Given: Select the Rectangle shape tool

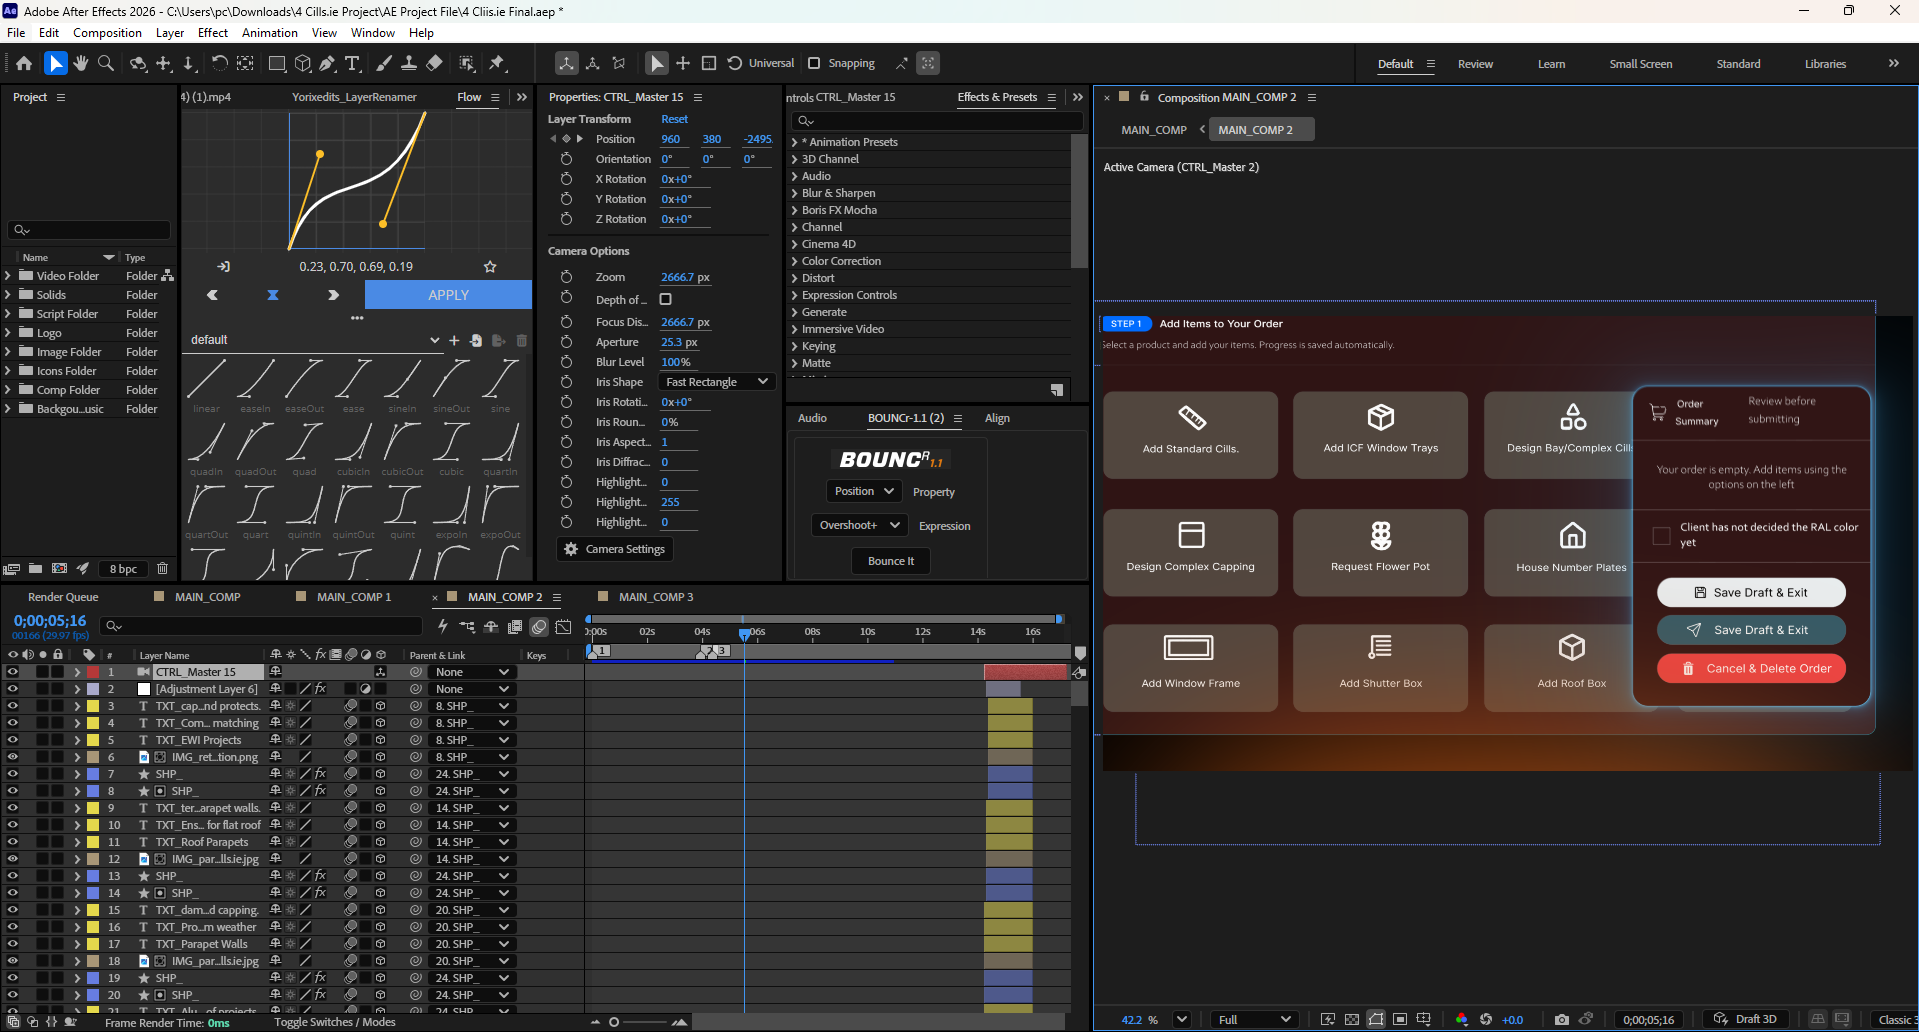Looking at the screenshot, I should tap(277, 64).
